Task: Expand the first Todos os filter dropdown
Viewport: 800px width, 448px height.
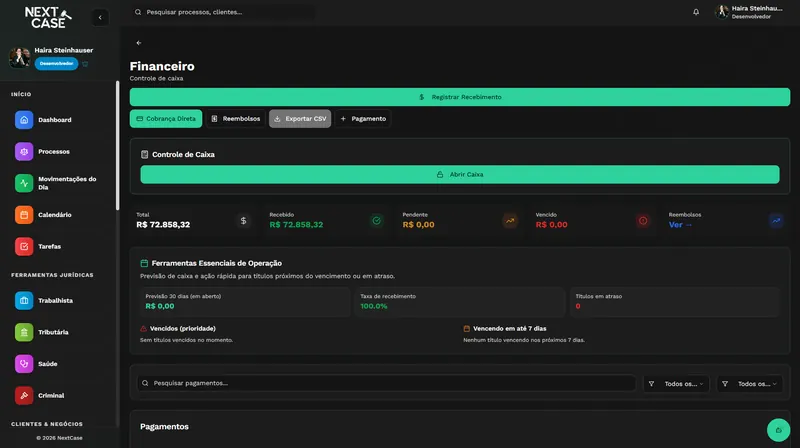Action: pos(677,384)
